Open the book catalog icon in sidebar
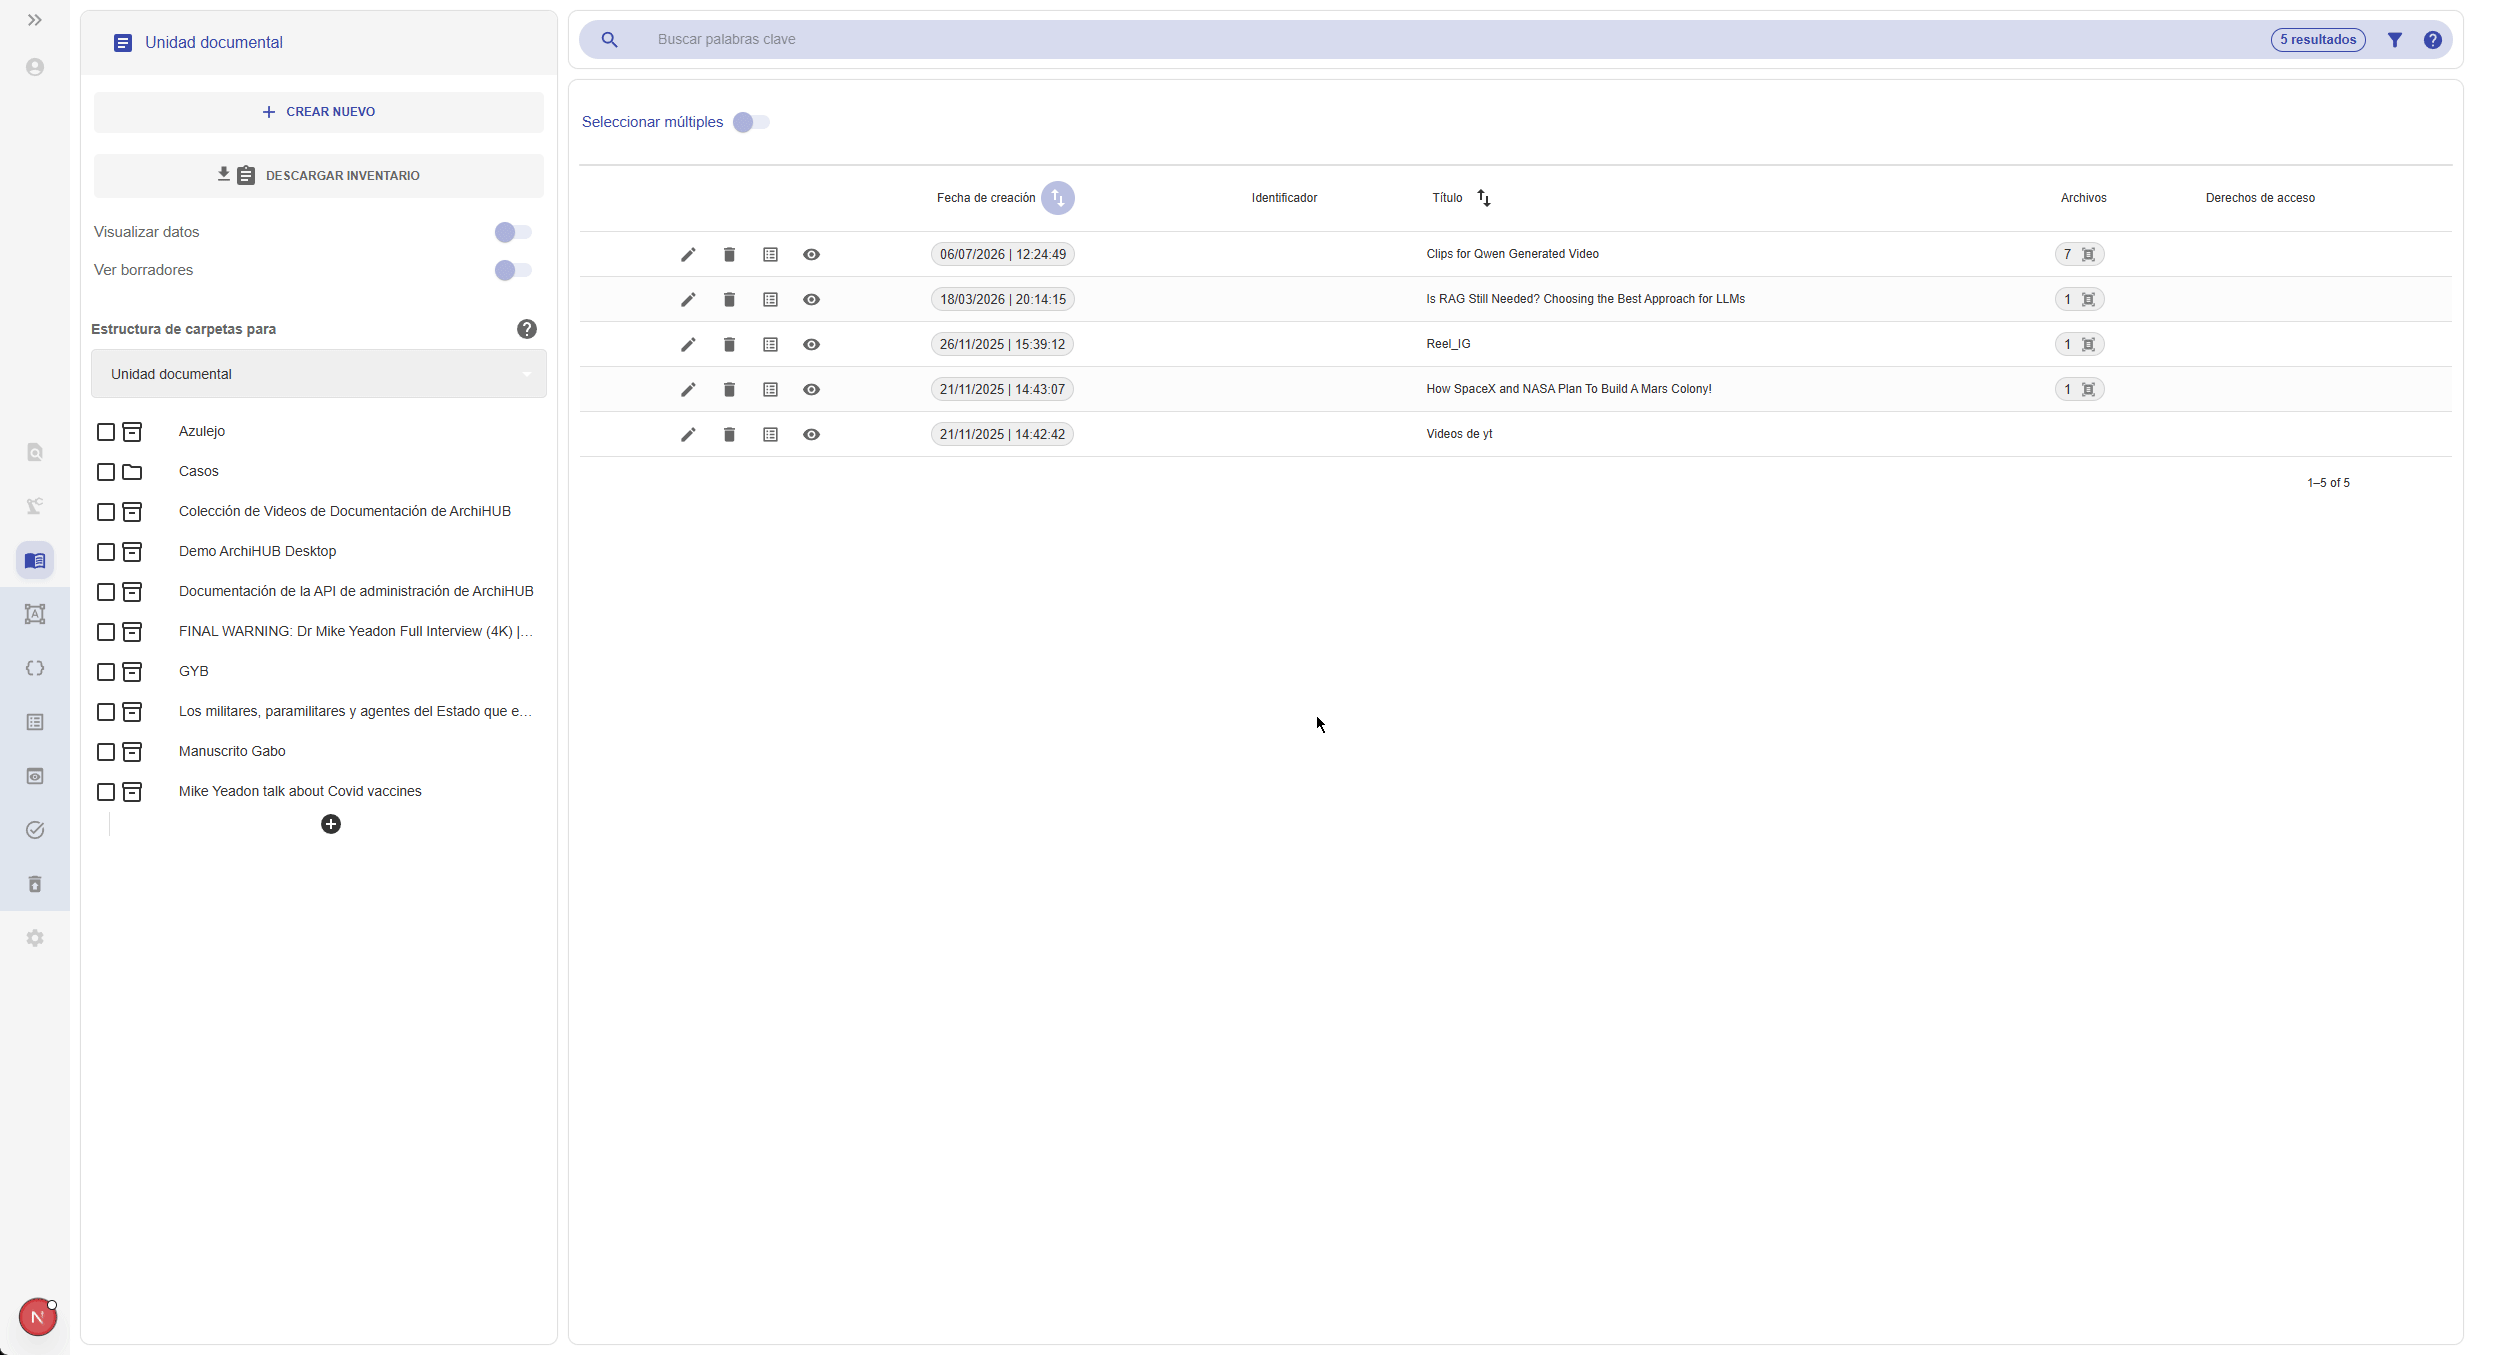The height and width of the screenshot is (1355, 2504). pos(35,560)
